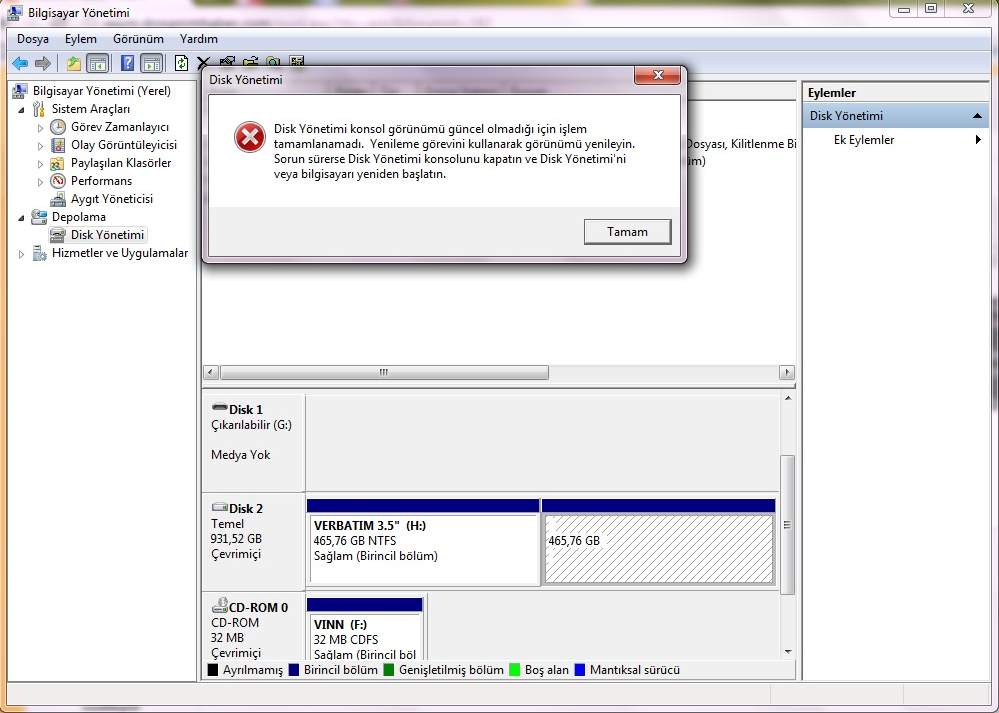Click disk pane scrollbar down arrow
999x713 pixels.
click(x=788, y=652)
